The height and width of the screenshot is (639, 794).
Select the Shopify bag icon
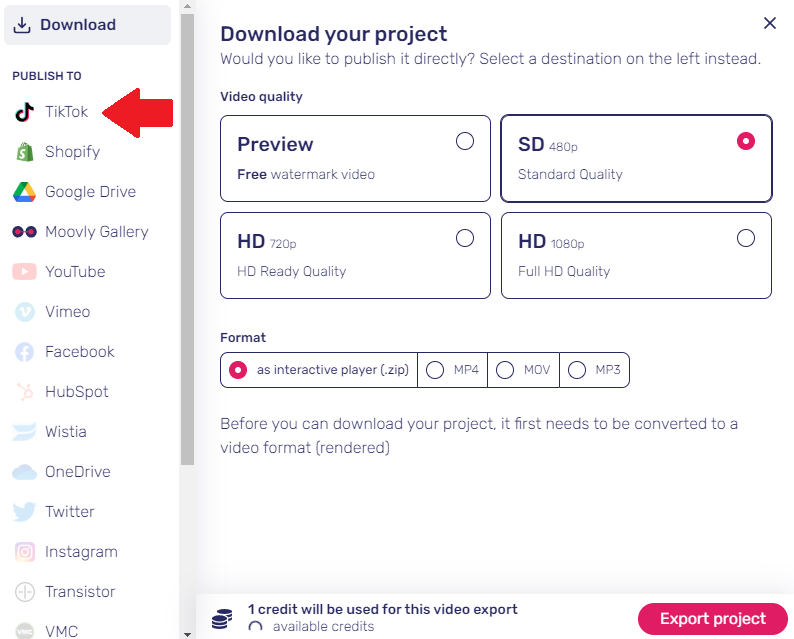[x=24, y=152]
